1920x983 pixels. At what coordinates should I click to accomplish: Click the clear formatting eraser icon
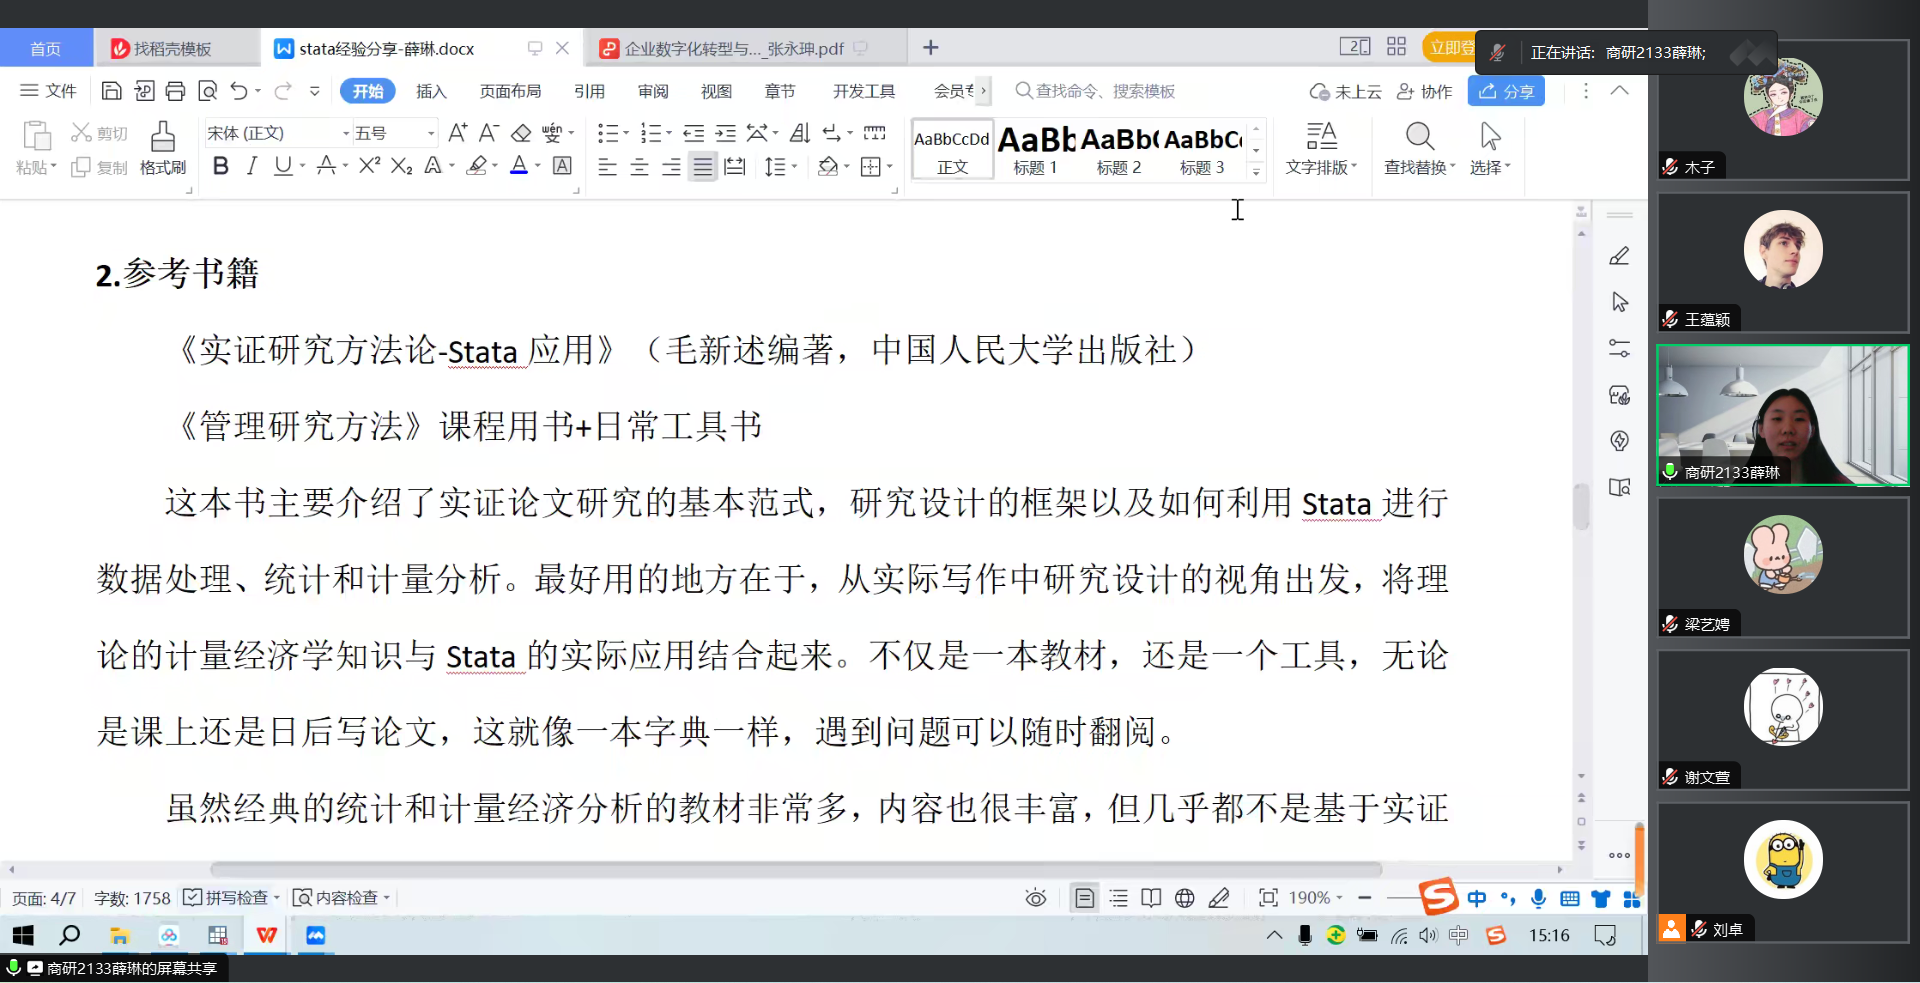[x=521, y=133]
